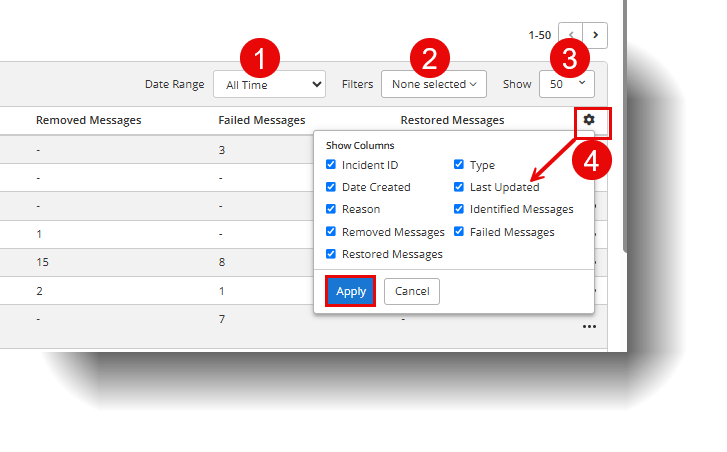Disable the Failed Messages column checkbox
Image resolution: width=727 pixels, height=452 pixels.
click(x=459, y=232)
